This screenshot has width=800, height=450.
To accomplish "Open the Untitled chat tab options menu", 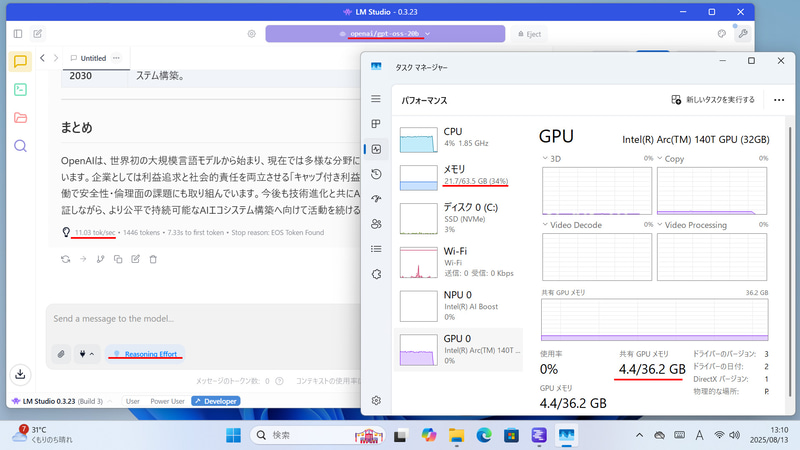I will tap(116, 58).
